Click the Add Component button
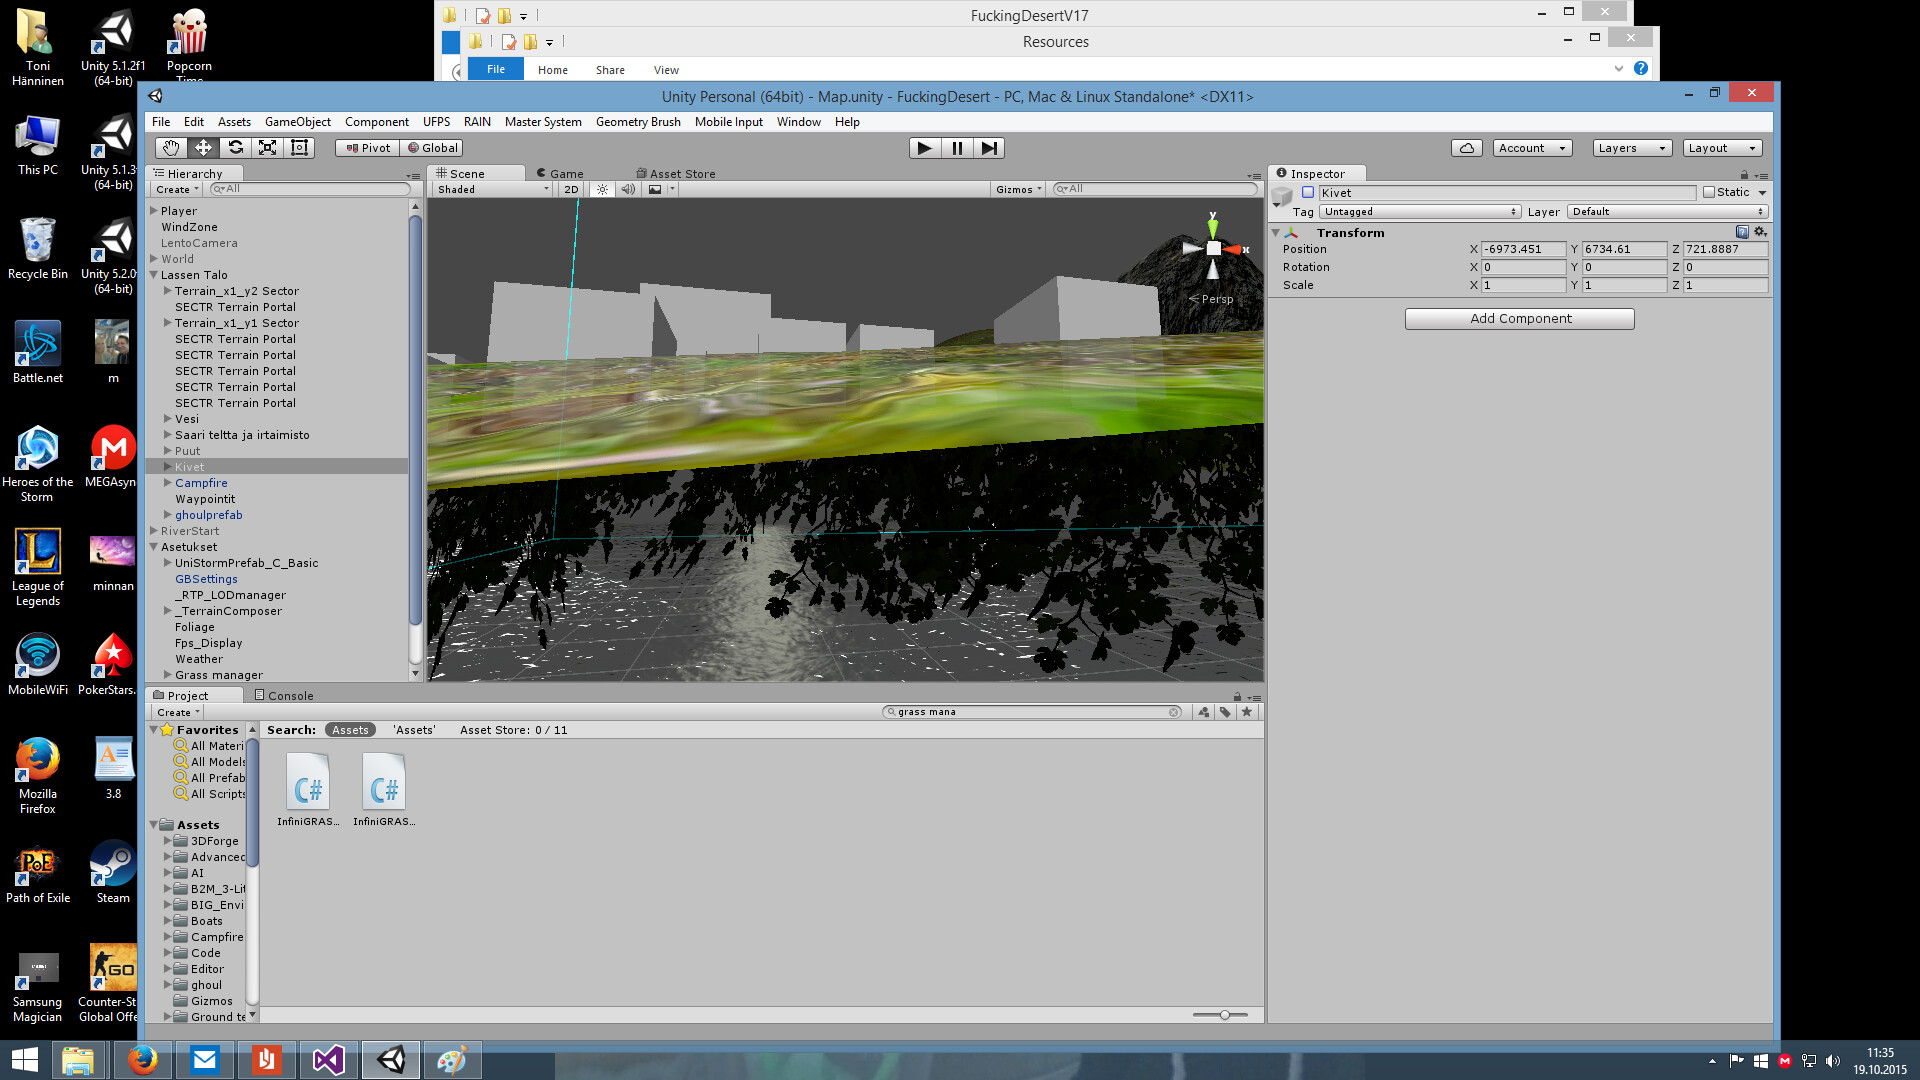Image resolution: width=1920 pixels, height=1080 pixels. [1519, 318]
